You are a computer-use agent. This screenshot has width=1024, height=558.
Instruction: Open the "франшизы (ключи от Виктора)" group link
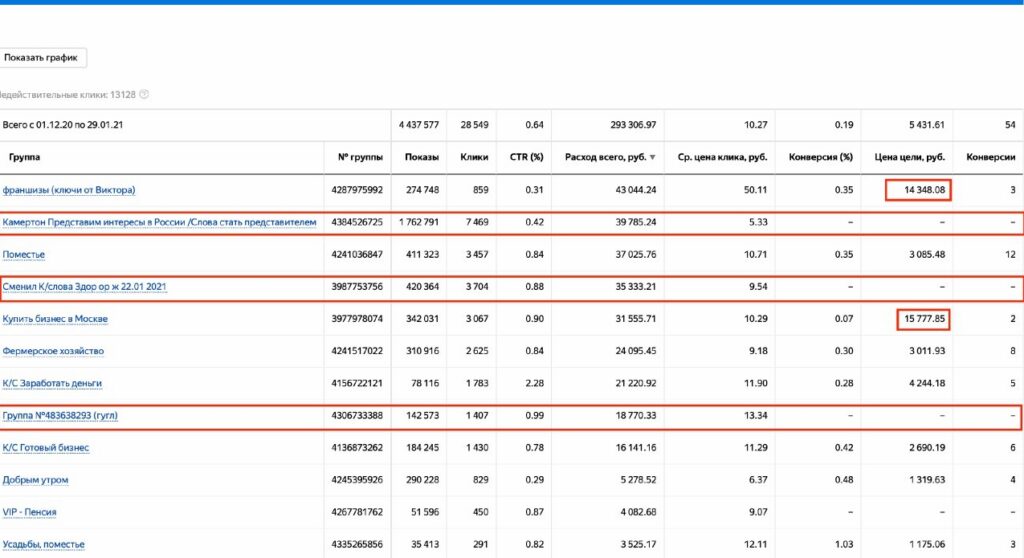[70, 190]
